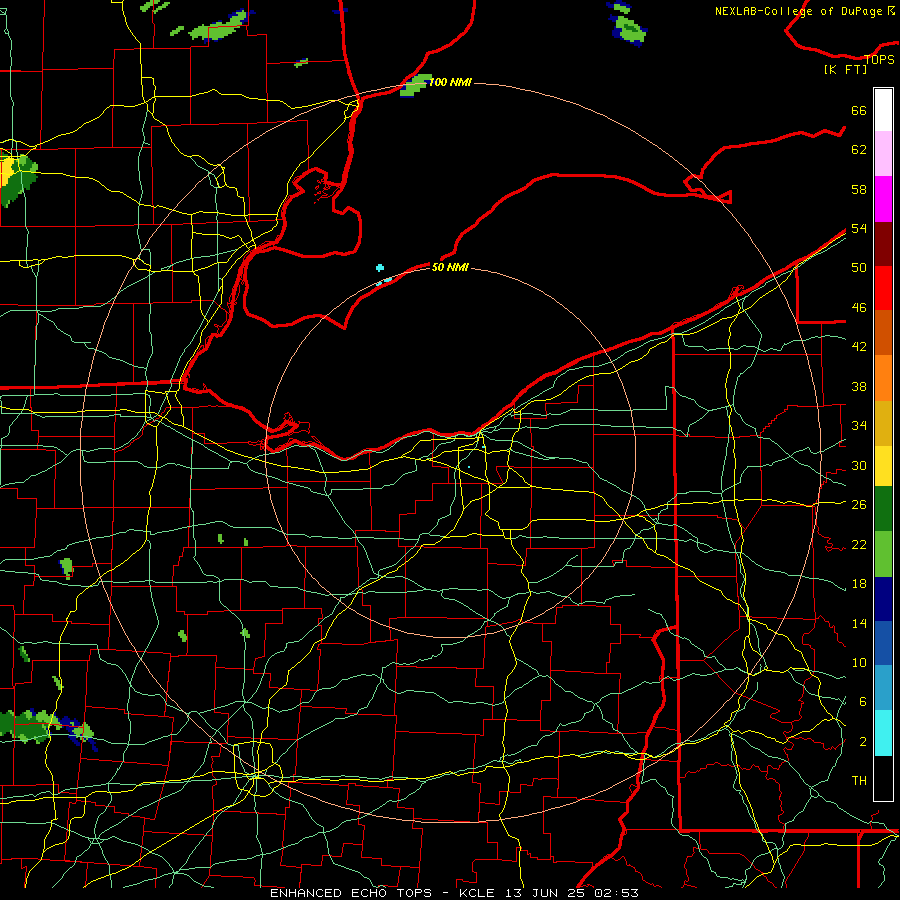Click the legend value "26"

(859, 505)
